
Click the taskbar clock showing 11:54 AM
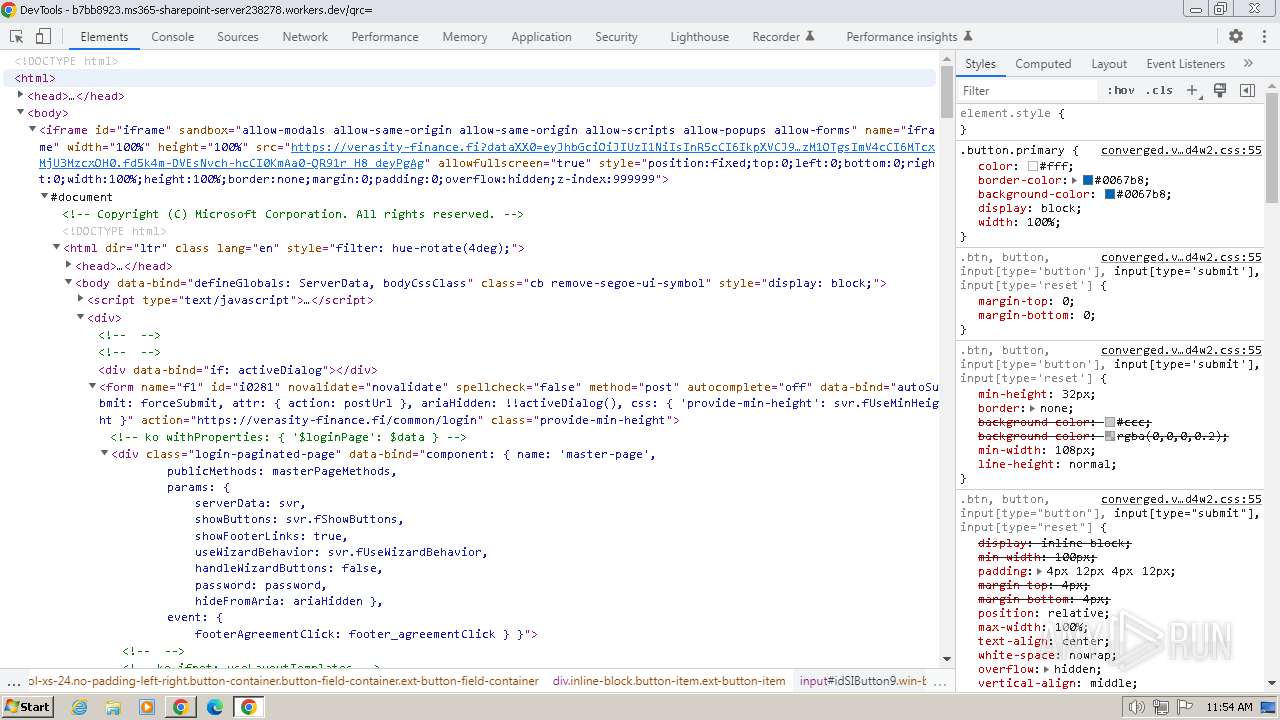[x=1229, y=707]
